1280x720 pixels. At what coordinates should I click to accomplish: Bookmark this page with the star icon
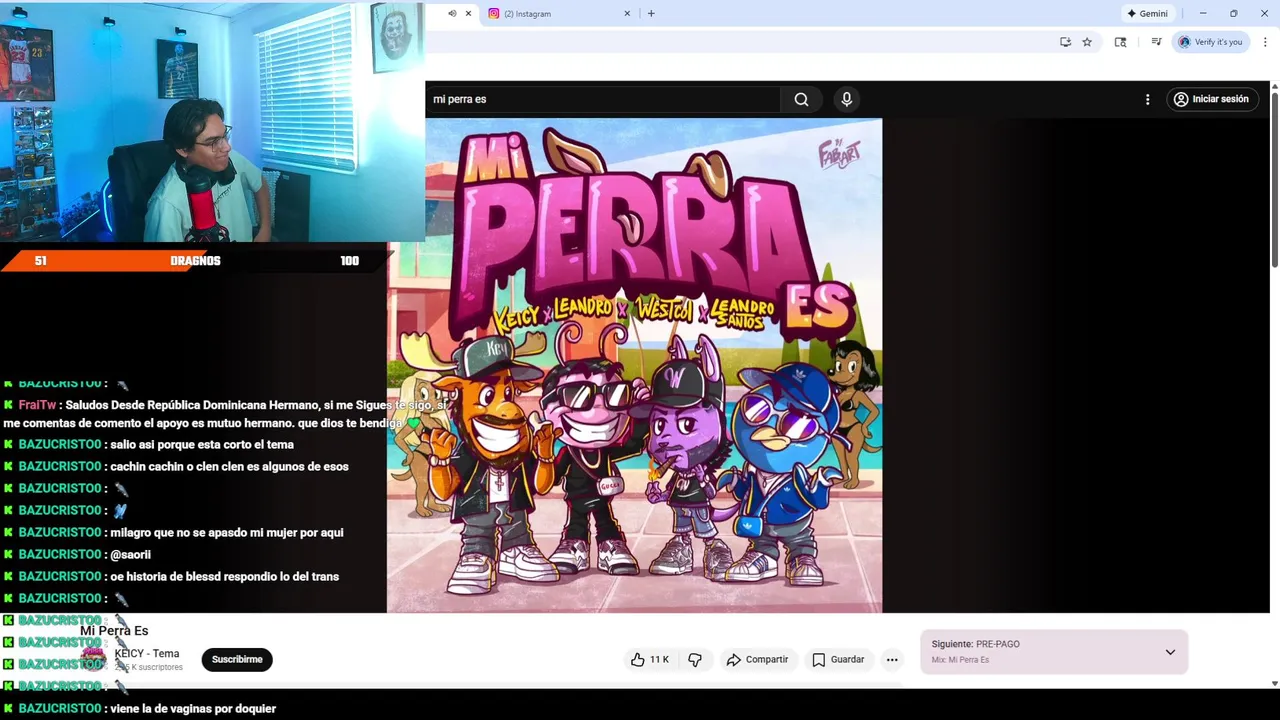pyautogui.click(x=1087, y=42)
